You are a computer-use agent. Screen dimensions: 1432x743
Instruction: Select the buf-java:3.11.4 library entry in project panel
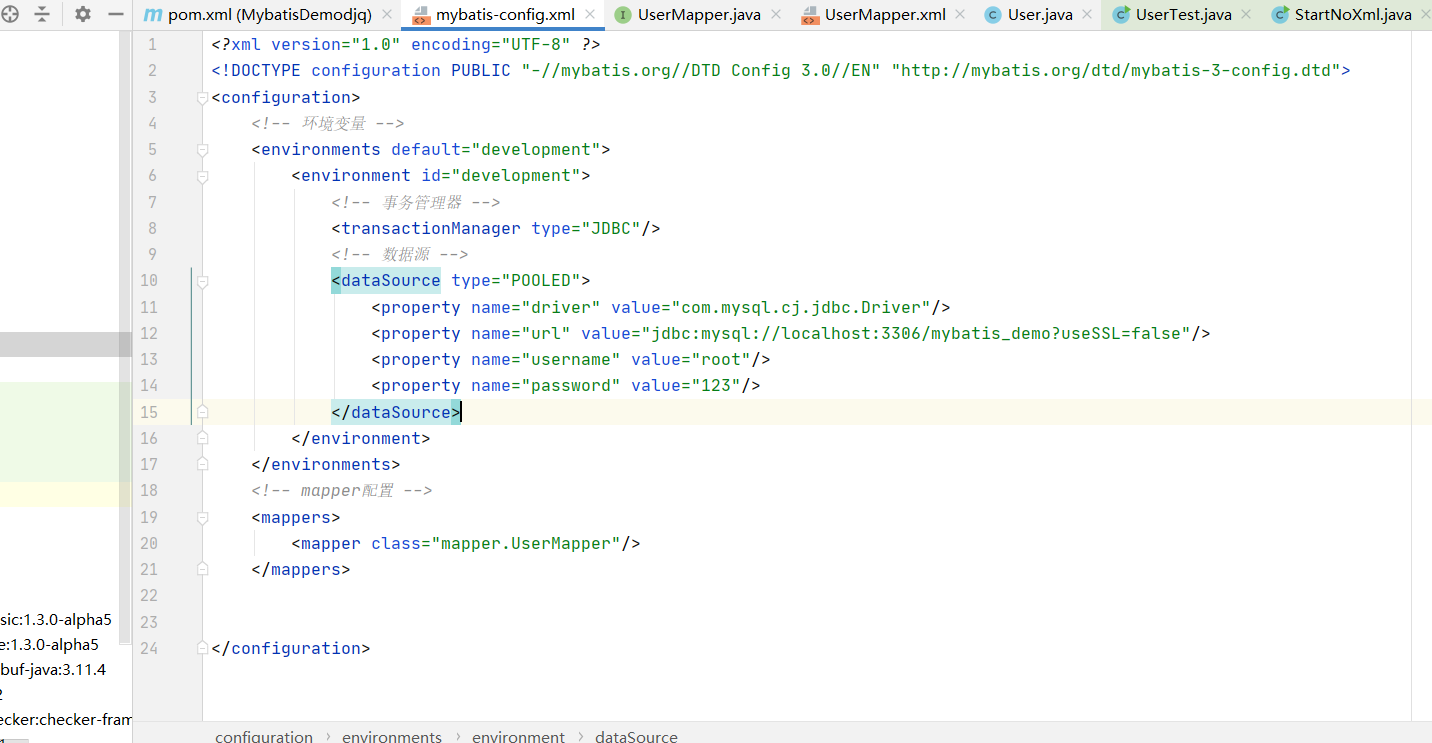point(53,670)
